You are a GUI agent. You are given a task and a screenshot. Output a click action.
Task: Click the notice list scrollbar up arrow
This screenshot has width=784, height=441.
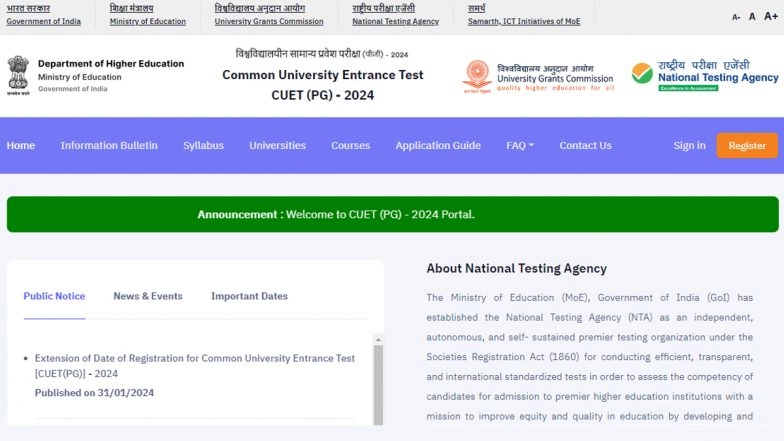(378, 340)
